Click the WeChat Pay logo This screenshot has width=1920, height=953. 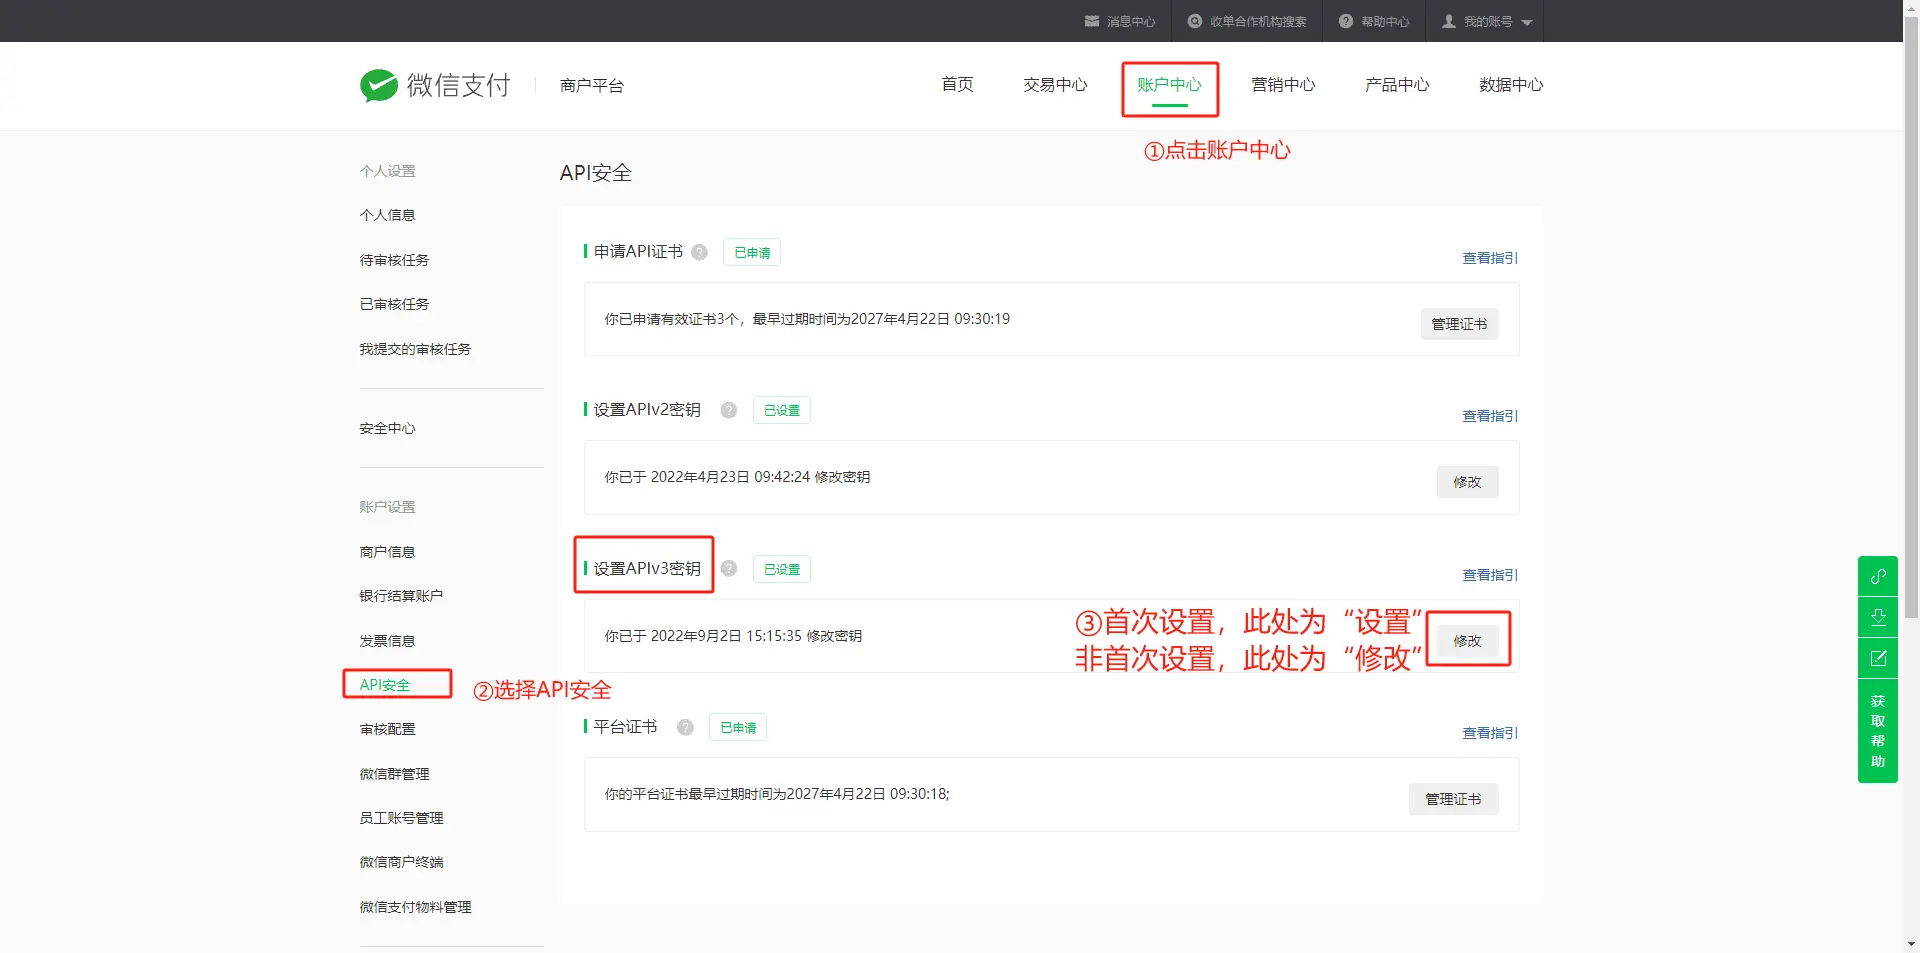435,86
